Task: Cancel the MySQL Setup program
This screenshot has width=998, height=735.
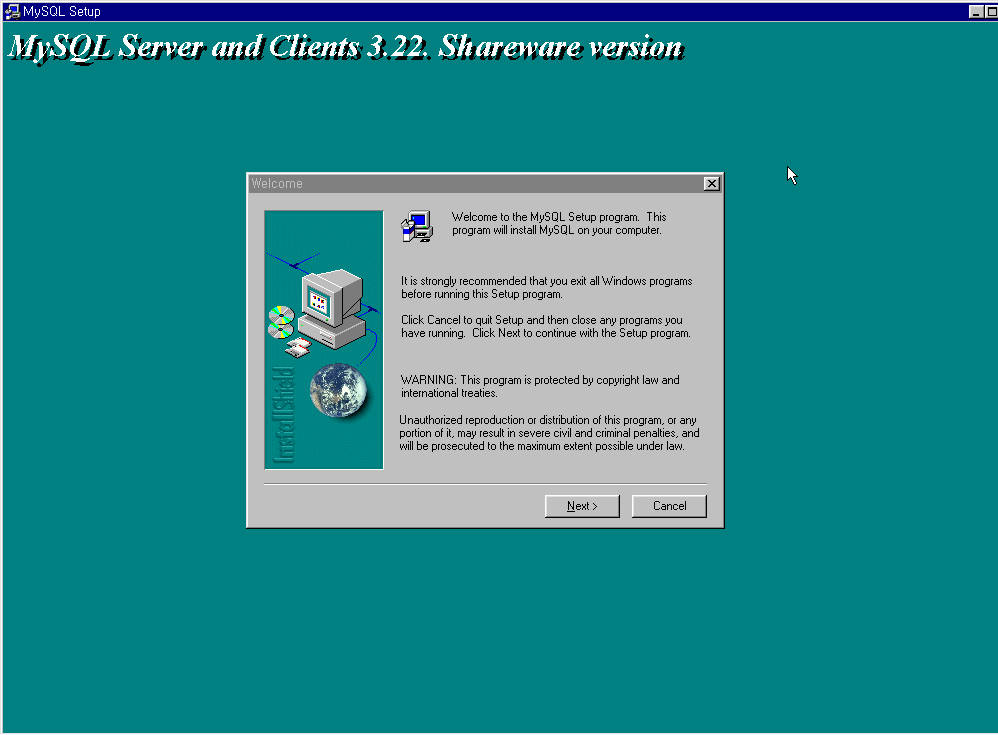Action: pyautogui.click(x=669, y=506)
